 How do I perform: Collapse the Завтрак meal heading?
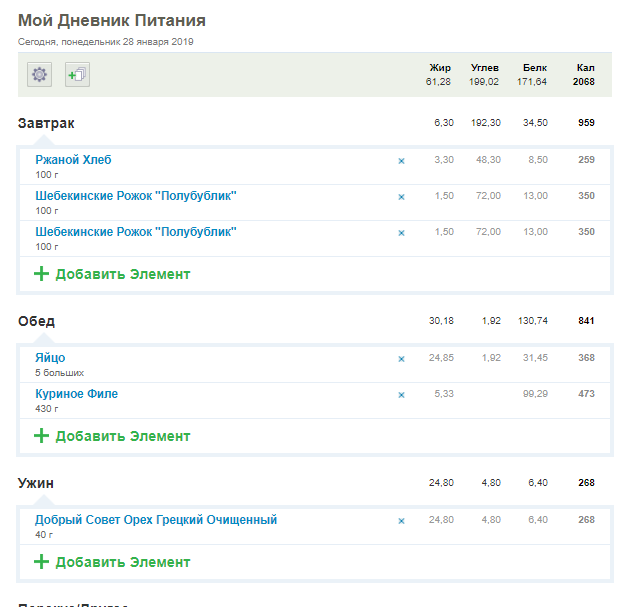click(46, 123)
